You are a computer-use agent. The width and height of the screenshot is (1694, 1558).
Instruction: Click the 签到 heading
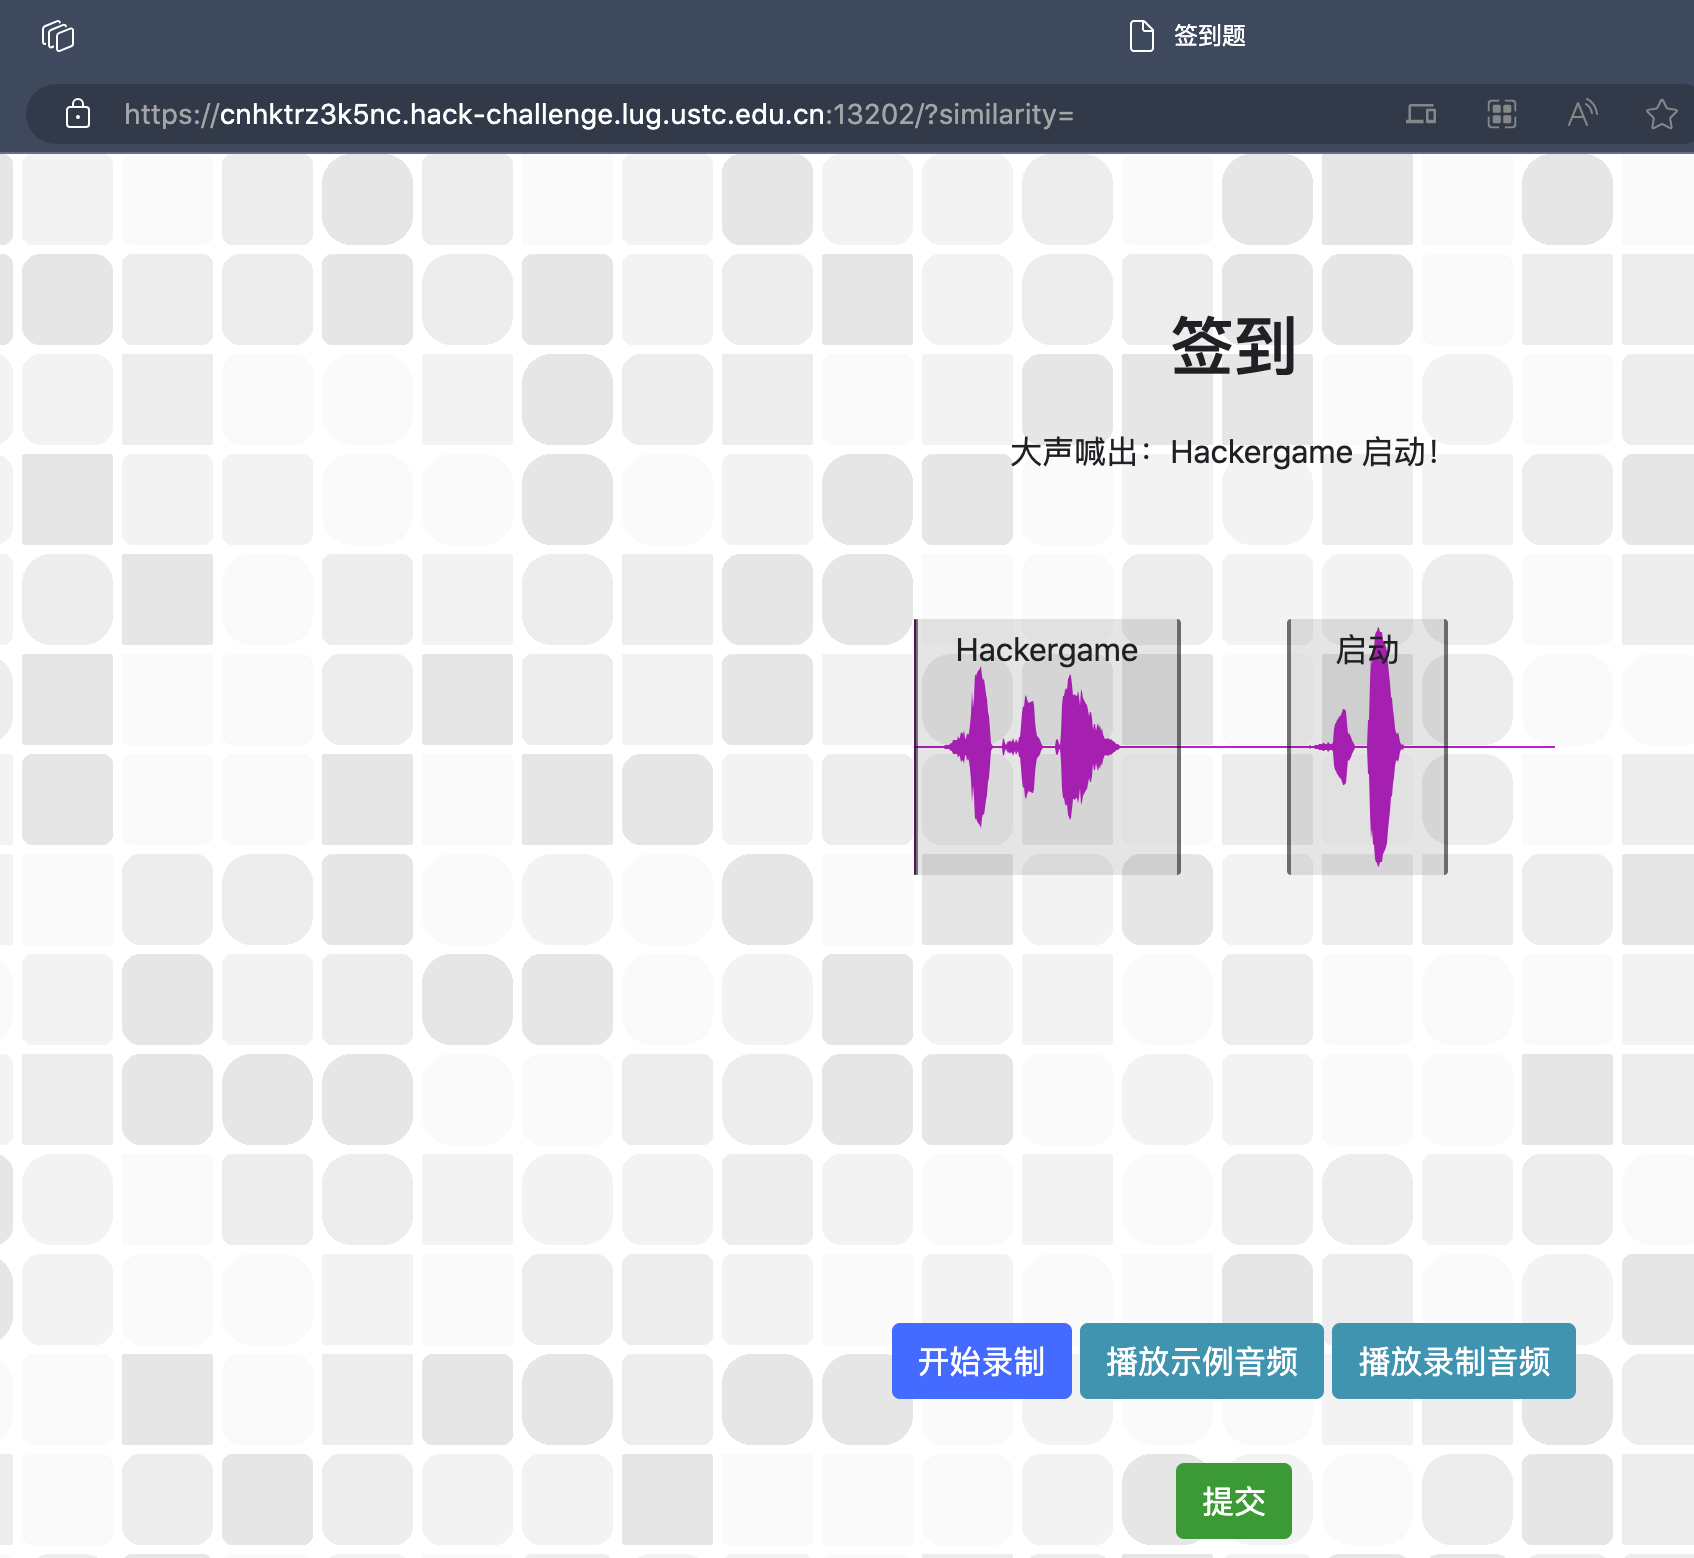point(1234,346)
